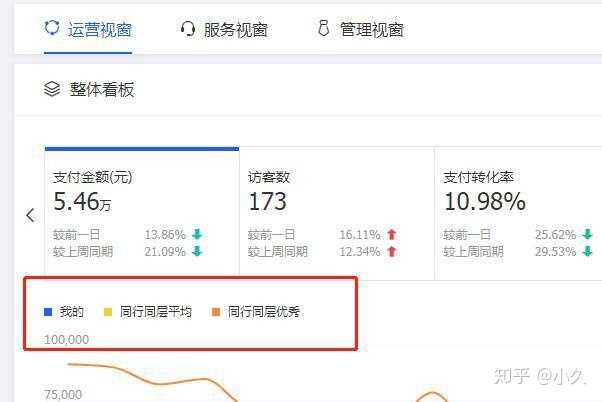
Task: Click the 13.86% day-over-day value
Action: click(165, 234)
